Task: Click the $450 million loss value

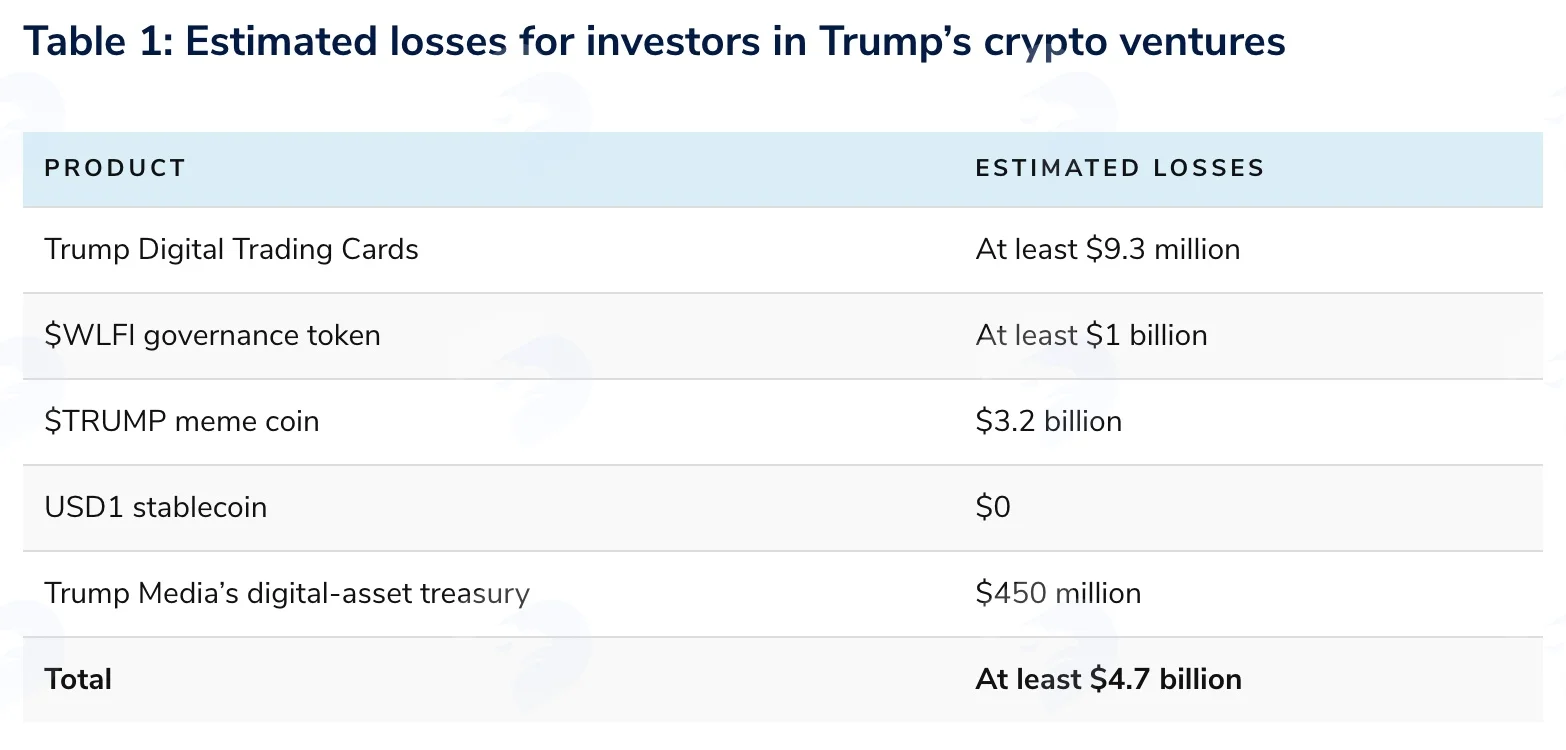Action: [x=1058, y=593]
